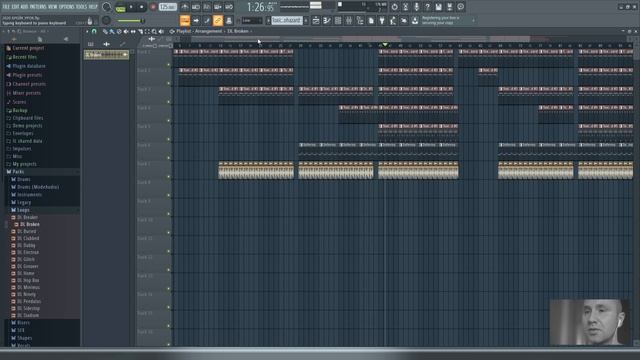
Task: Open the FILE menu
Action: coord(6,7)
